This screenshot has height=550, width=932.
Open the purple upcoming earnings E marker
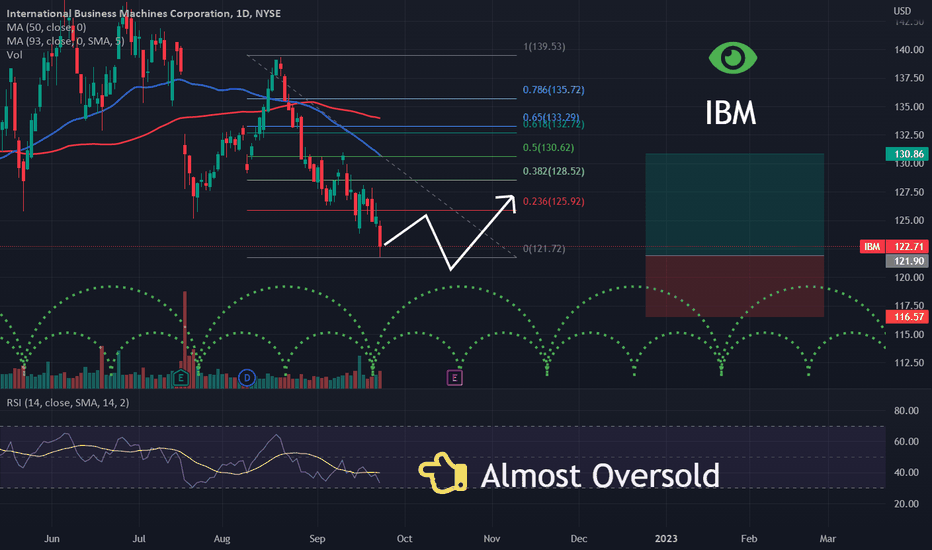tap(455, 378)
